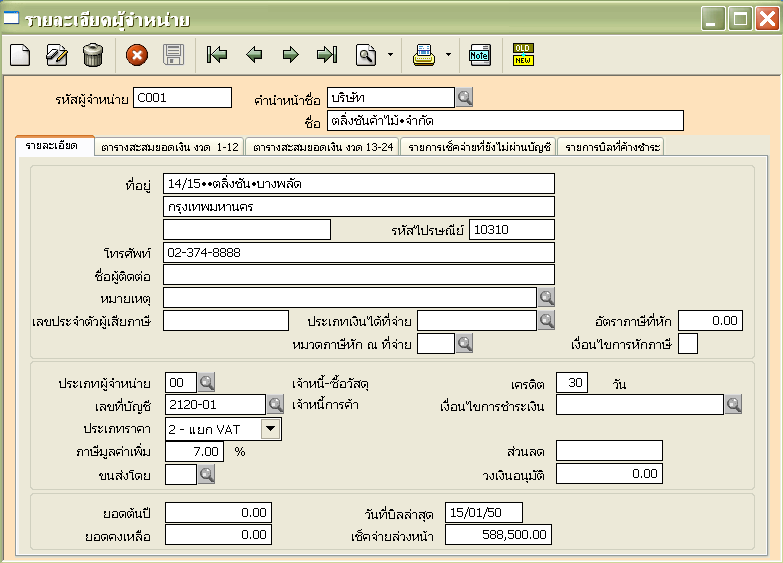Viewport: 783px width, 563px height.
Task: Open the Note icon in toolbar
Action: (480, 56)
